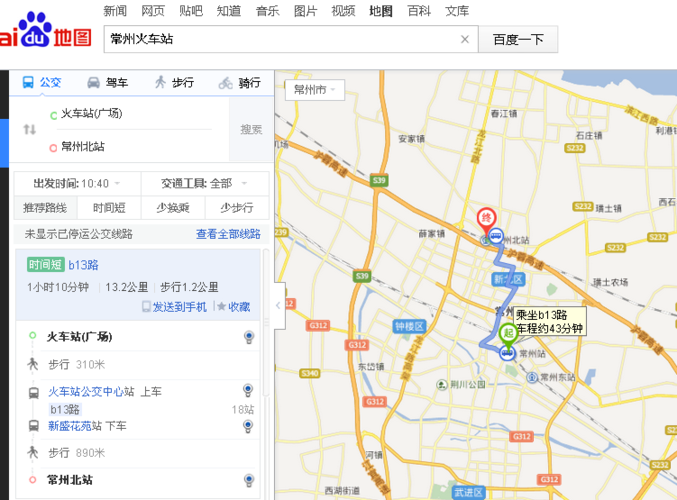Open the 文库 navigation link
This screenshot has width=677, height=500.
(457, 11)
